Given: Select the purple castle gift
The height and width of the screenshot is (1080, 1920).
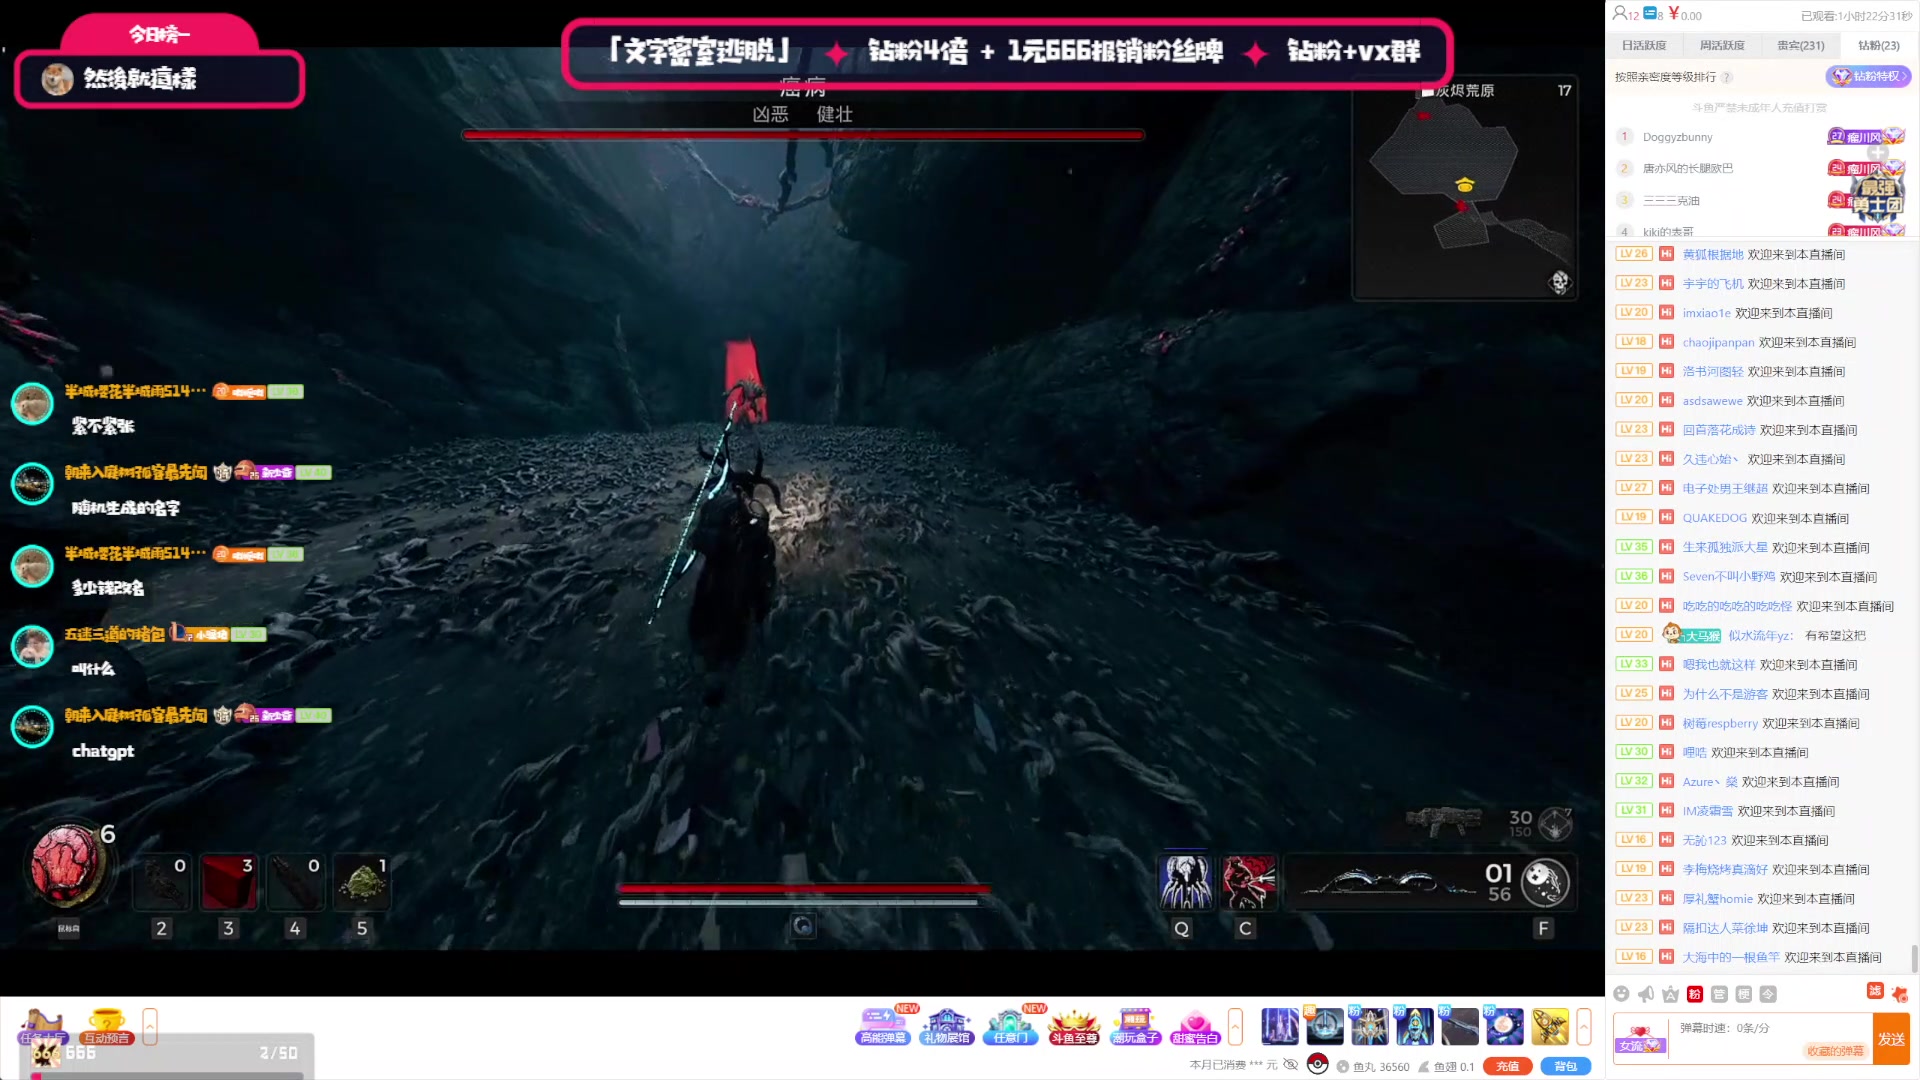Looking at the screenshot, I should [x=1280, y=1027].
